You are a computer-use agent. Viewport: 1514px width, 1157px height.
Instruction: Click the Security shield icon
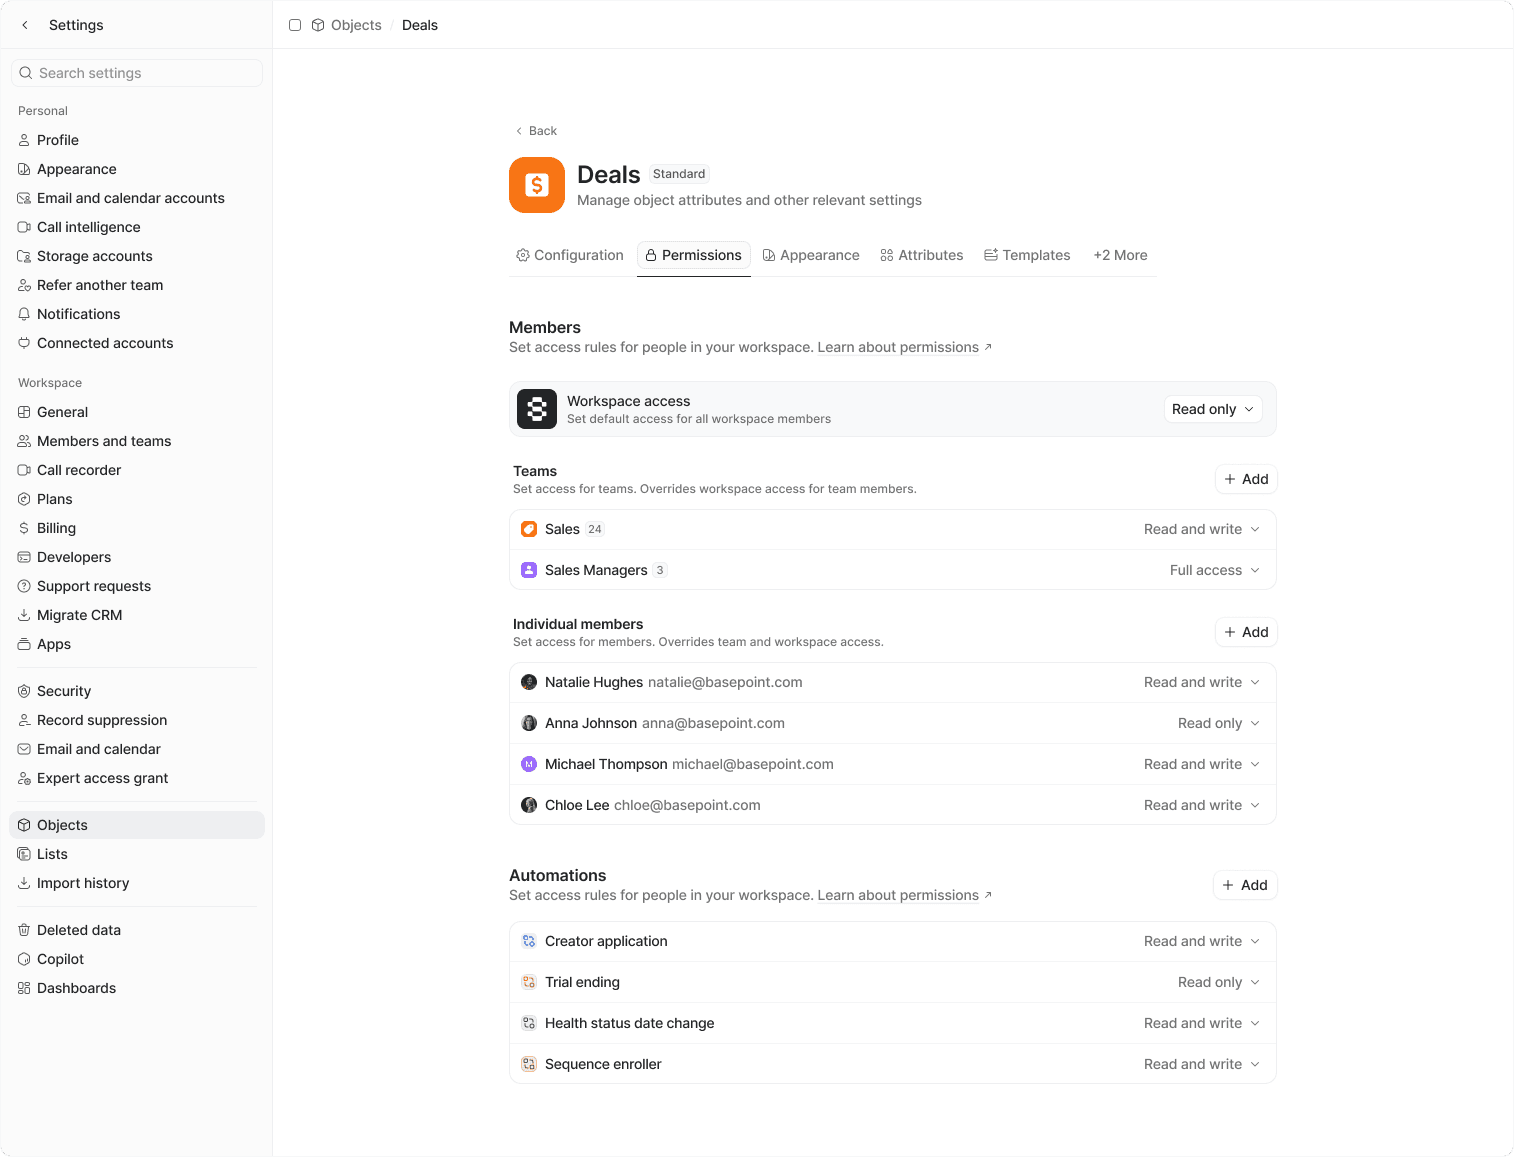coord(23,691)
